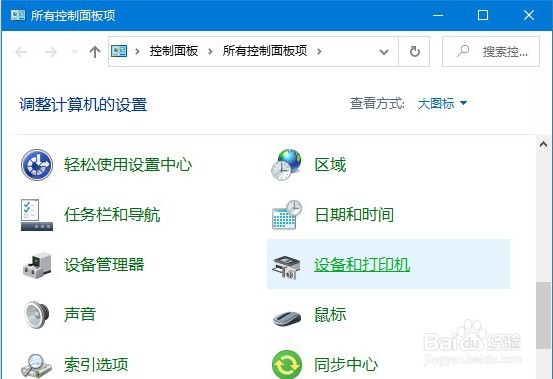Click 所有控制面板项 breadcrumb
The height and width of the screenshot is (379, 553).
(x=265, y=51)
